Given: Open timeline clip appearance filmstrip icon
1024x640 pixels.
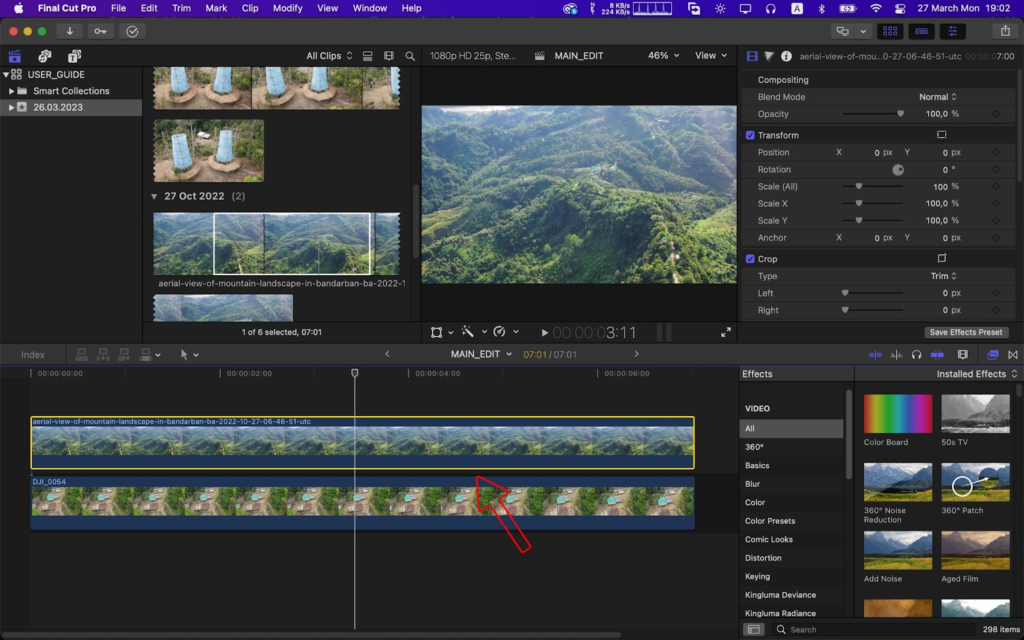Looking at the screenshot, I should 963,355.
